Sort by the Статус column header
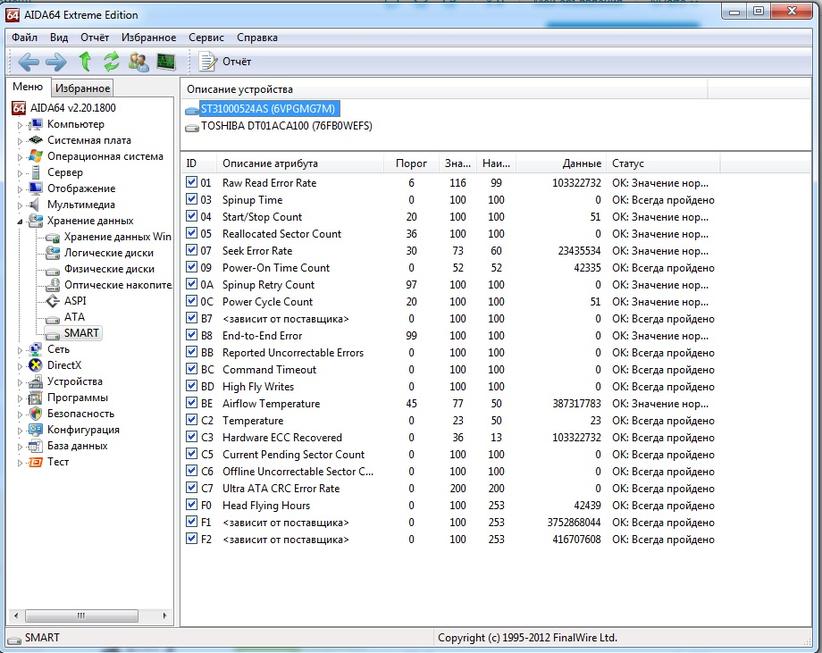Image resolution: width=822 pixels, height=653 pixels. coord(663,164)
